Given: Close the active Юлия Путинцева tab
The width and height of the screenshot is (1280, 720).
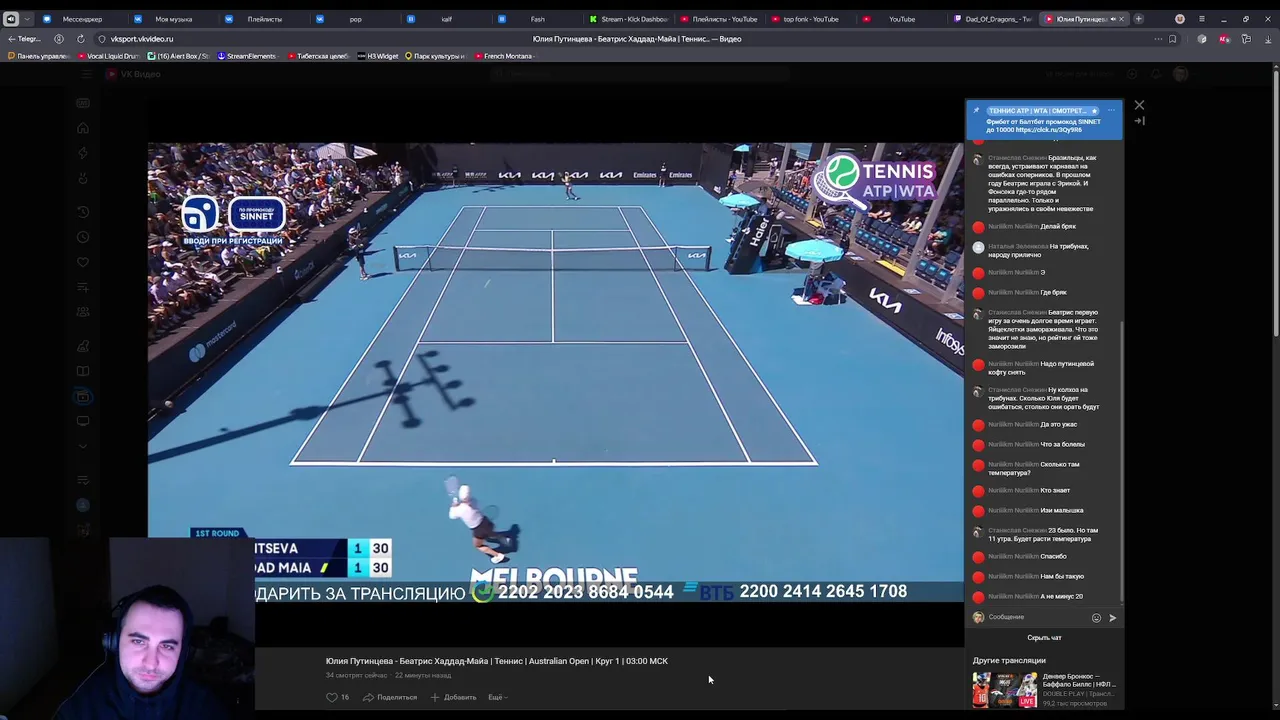Looking at the screenshot, I should coord(1121,19).
